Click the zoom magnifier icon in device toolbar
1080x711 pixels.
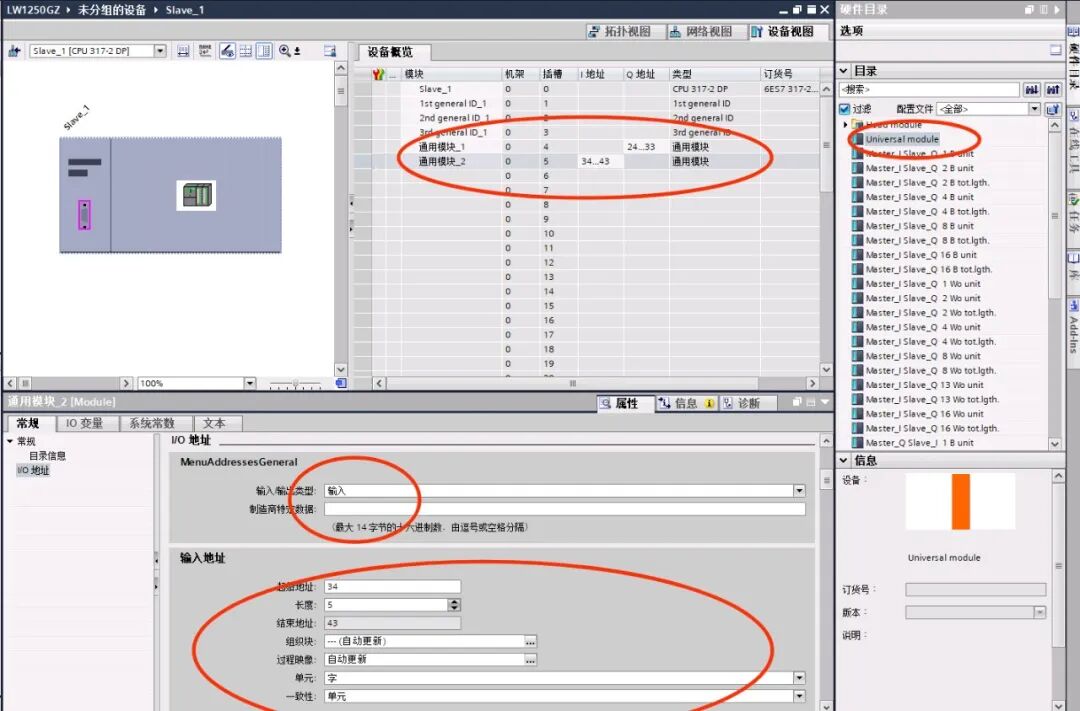coord(284,51)
